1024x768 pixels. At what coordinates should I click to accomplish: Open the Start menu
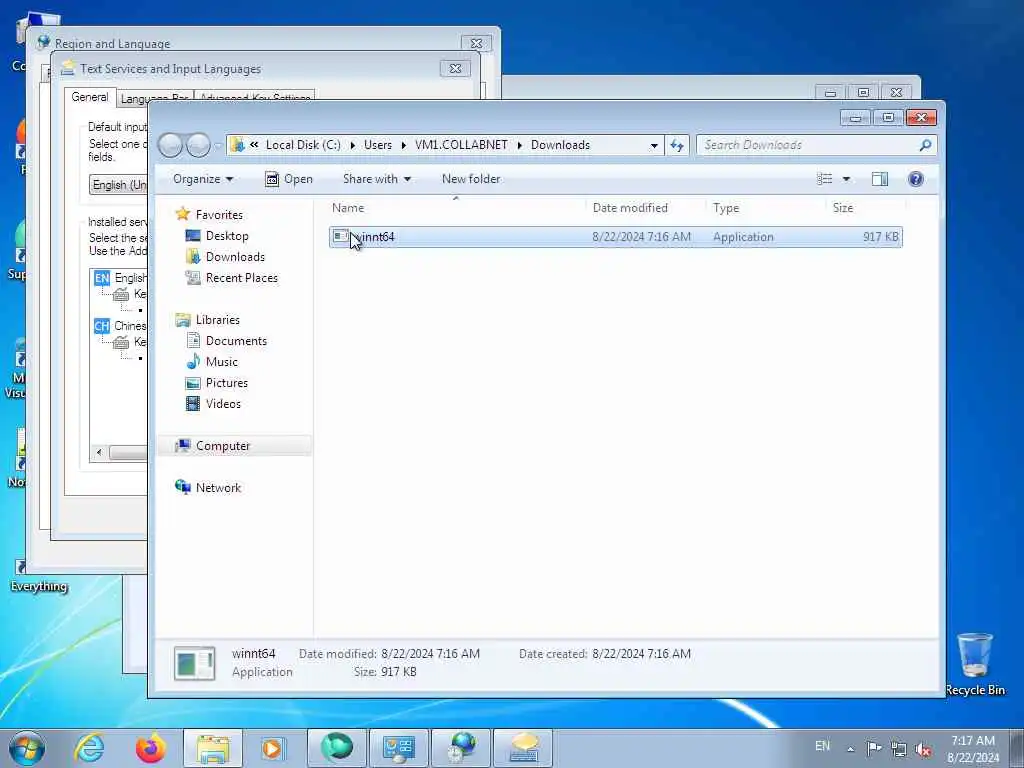pyautogui.click(x=27, y=748)
